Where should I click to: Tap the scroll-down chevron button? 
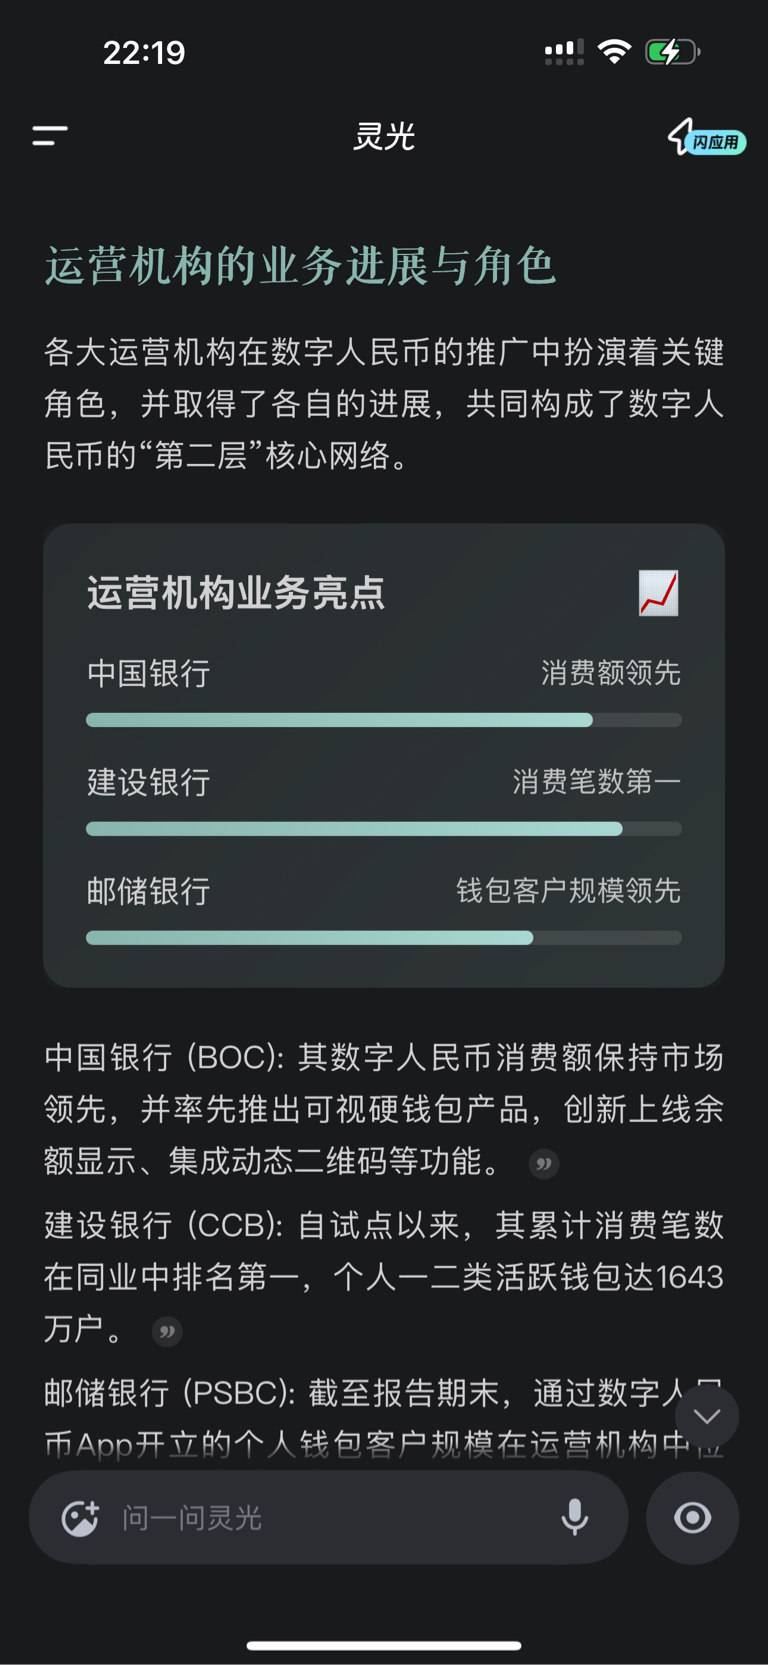[707, 1416]
